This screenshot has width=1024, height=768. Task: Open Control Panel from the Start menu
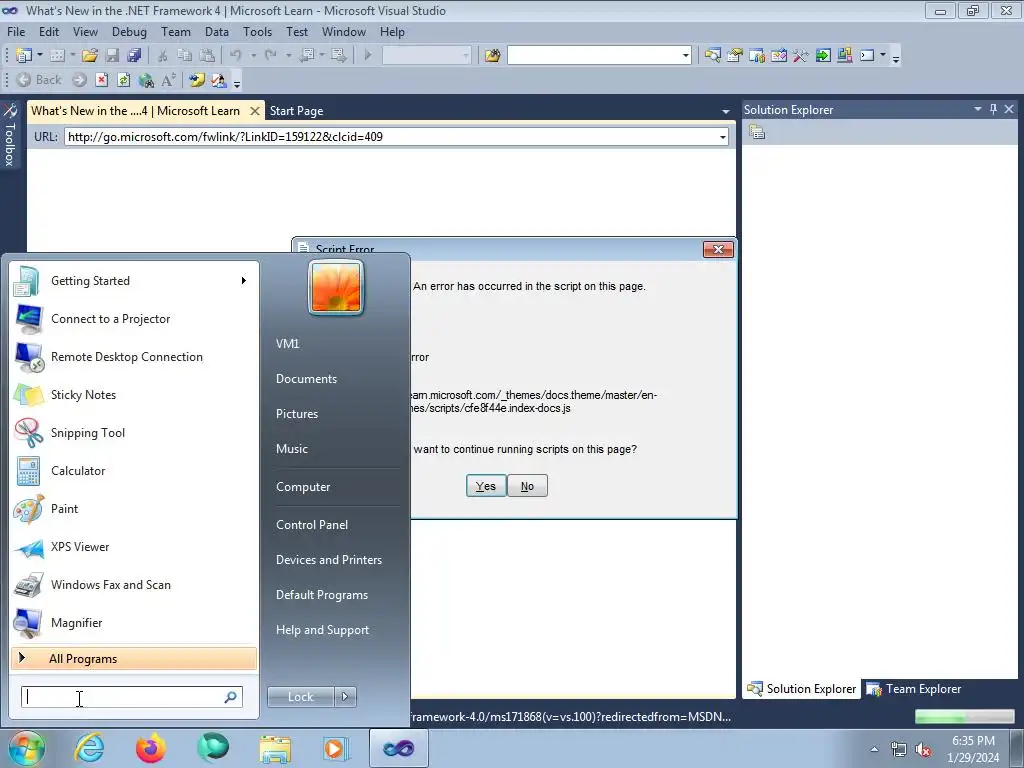click(312, 524)
